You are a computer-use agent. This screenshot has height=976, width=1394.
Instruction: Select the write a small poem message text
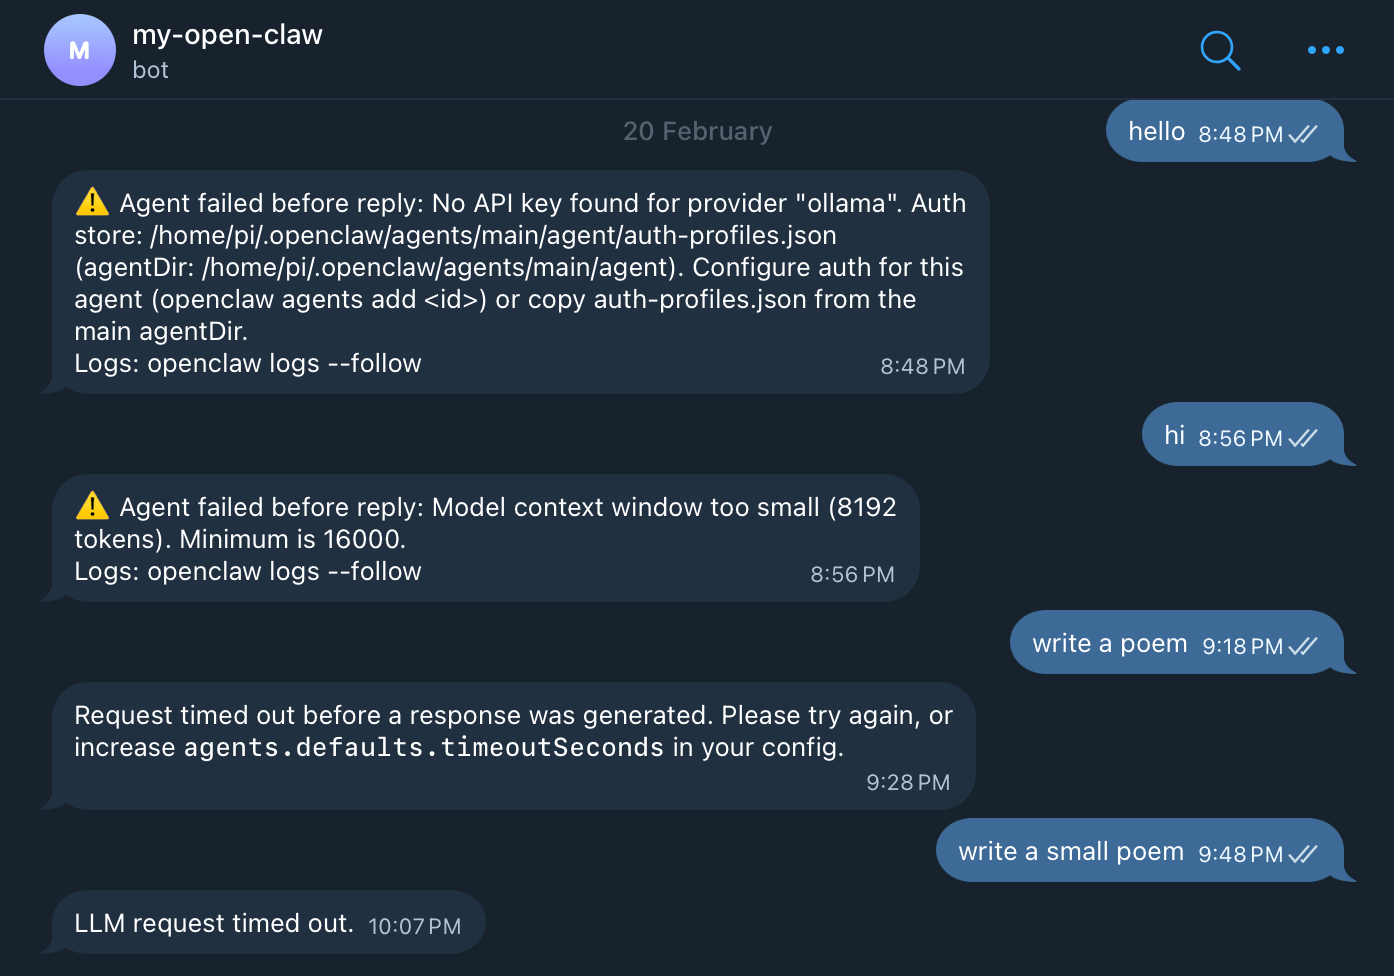click(x=1070, y=852)
